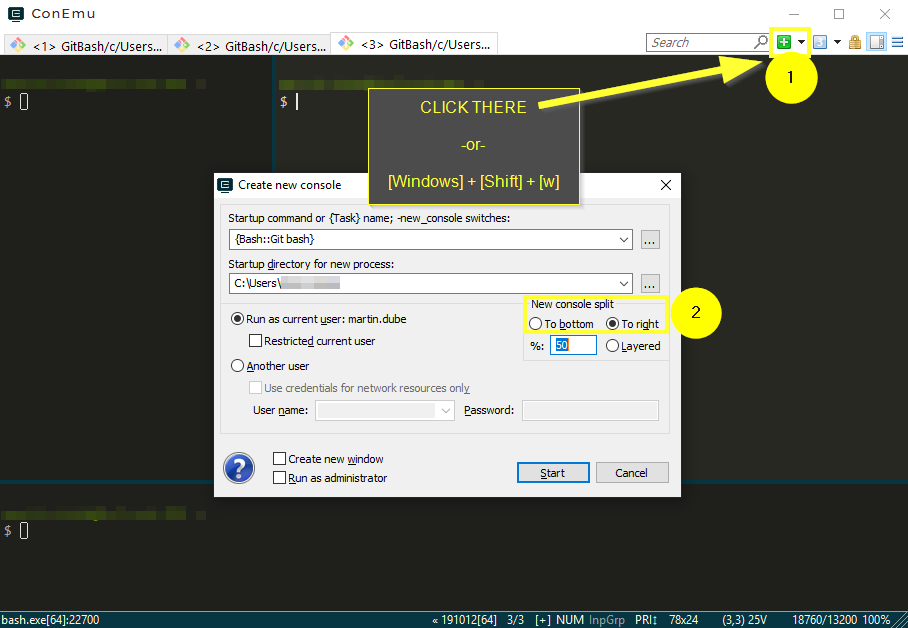Screen dimensions: 908x628
Task: Open the User name dropdown
Action: [x=444, y=410]
